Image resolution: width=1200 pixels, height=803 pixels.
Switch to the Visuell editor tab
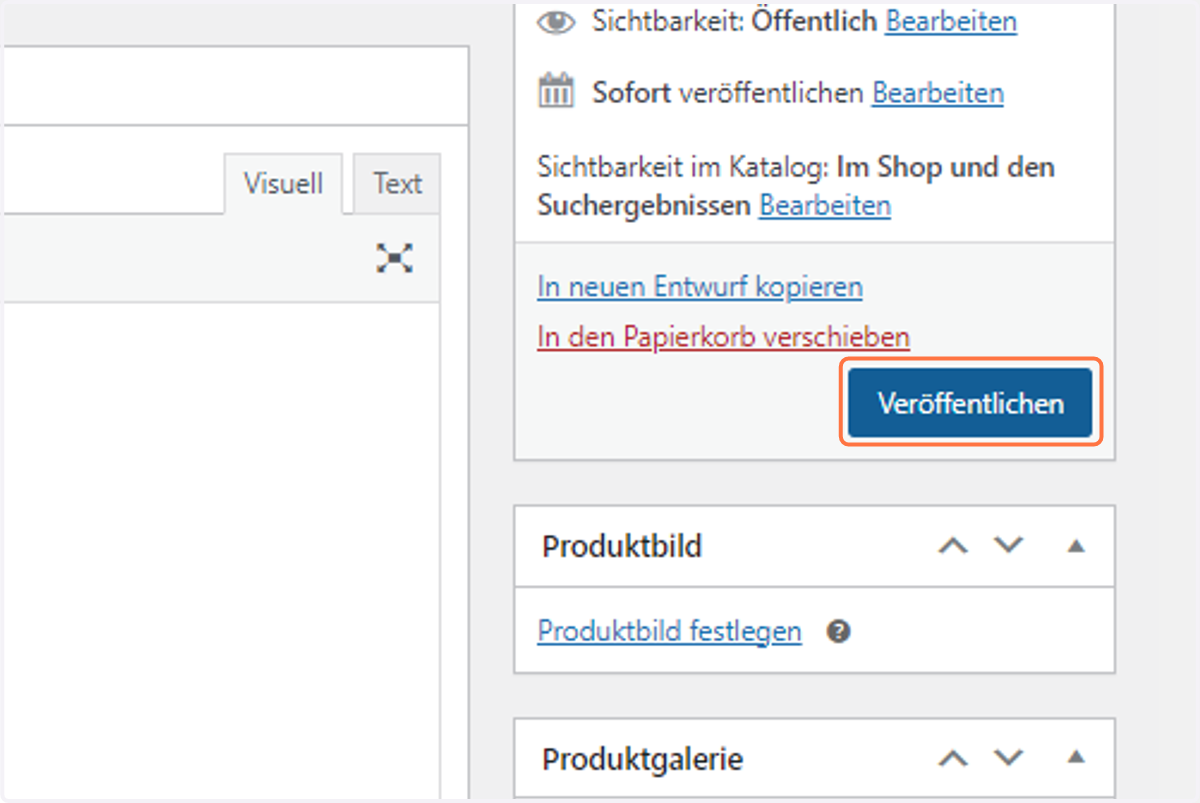[283, 184]
